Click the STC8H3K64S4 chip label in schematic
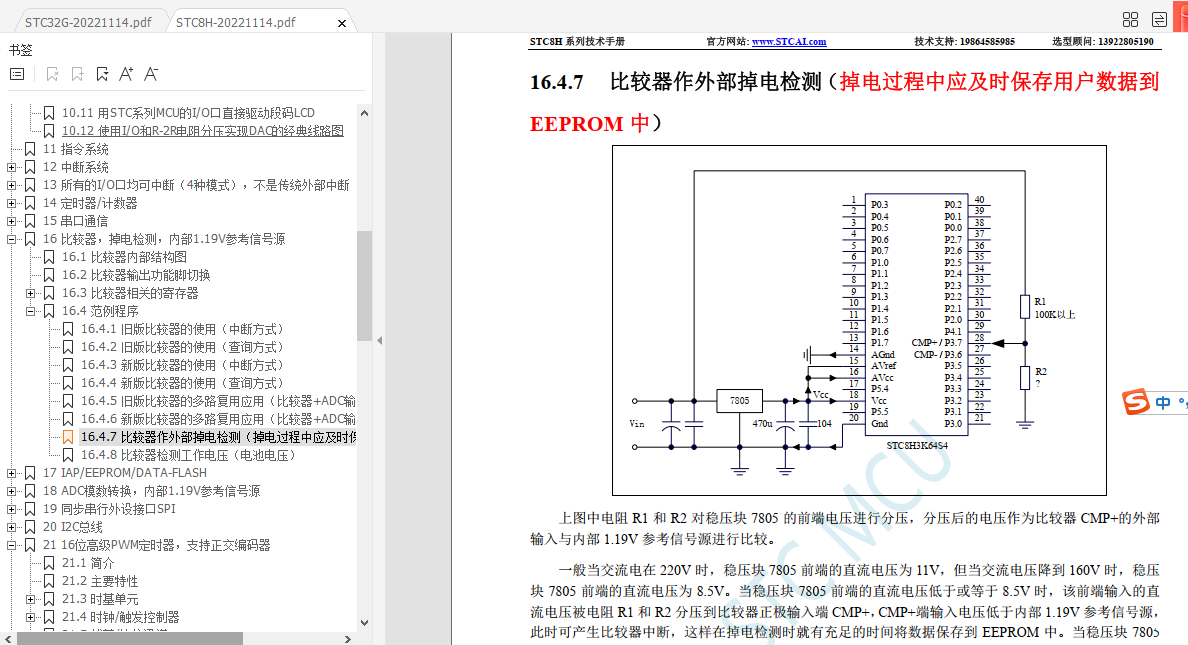The height and width of the screenshot is (645, 1188). pos(917,446)
